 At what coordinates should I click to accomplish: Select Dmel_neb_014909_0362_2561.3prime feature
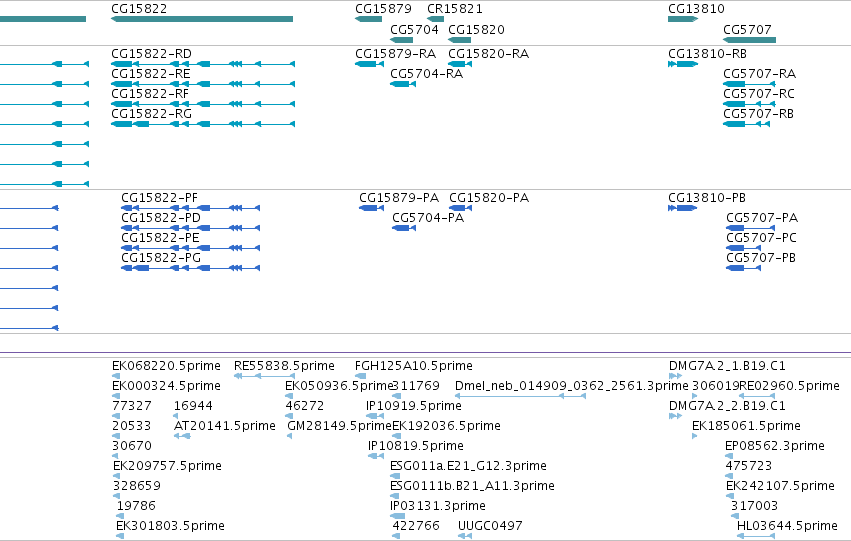(520, 396)
